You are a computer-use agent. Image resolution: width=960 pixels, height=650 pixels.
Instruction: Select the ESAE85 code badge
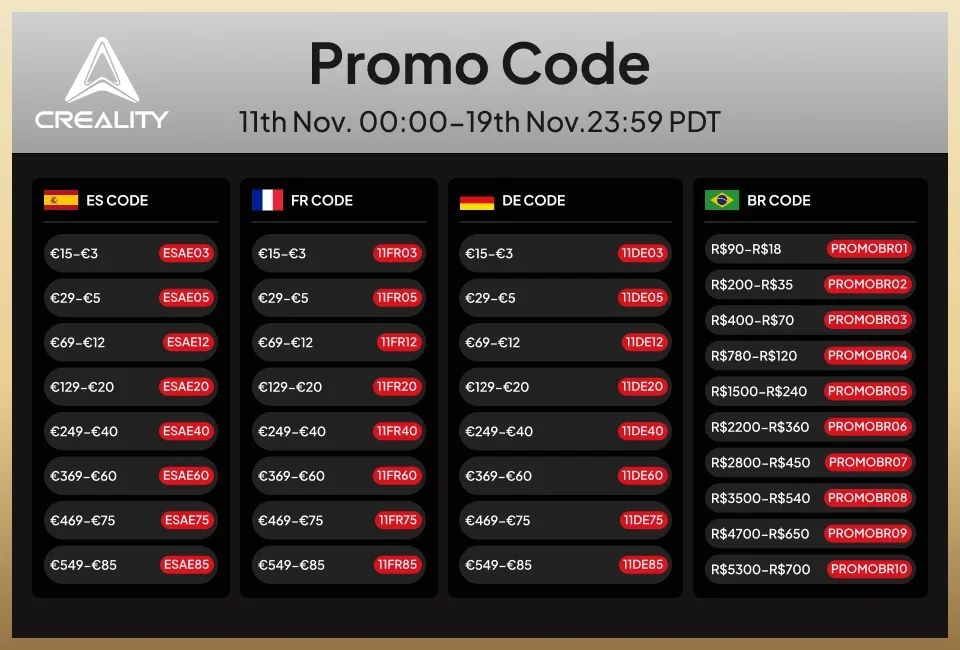click(186, 564)
